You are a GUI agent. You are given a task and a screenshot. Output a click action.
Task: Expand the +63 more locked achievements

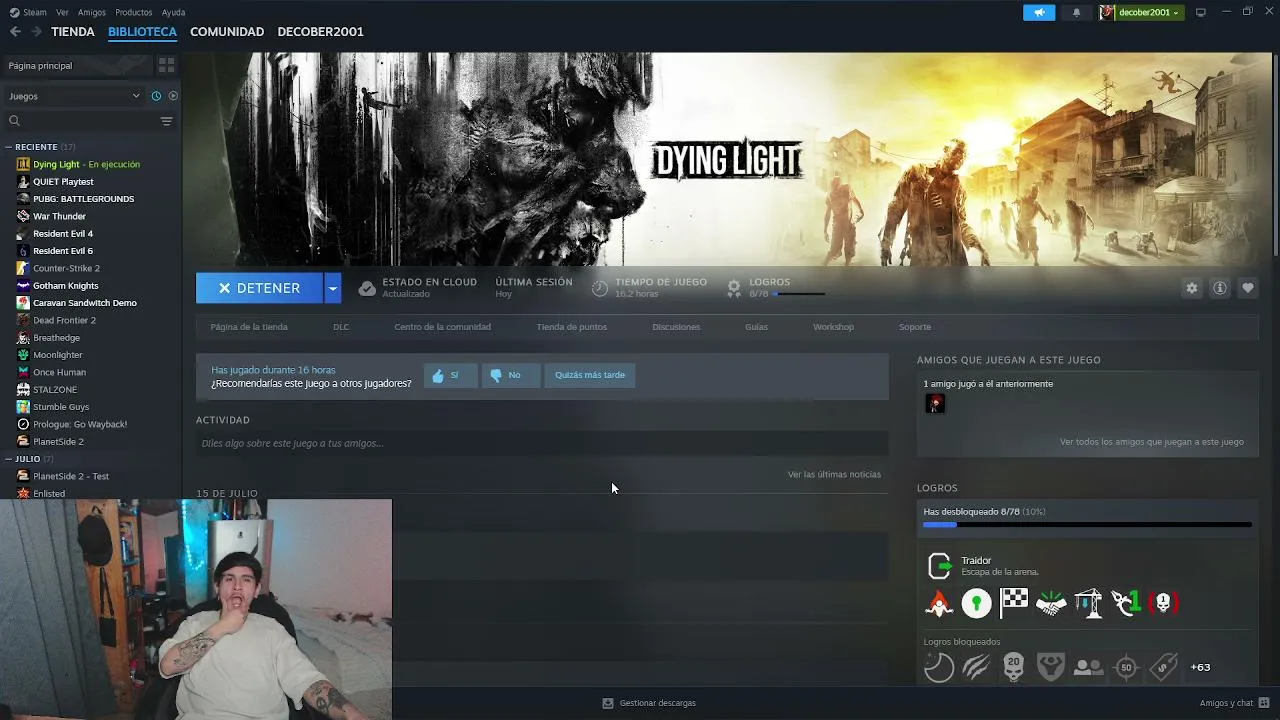[x=1200, y=667]
